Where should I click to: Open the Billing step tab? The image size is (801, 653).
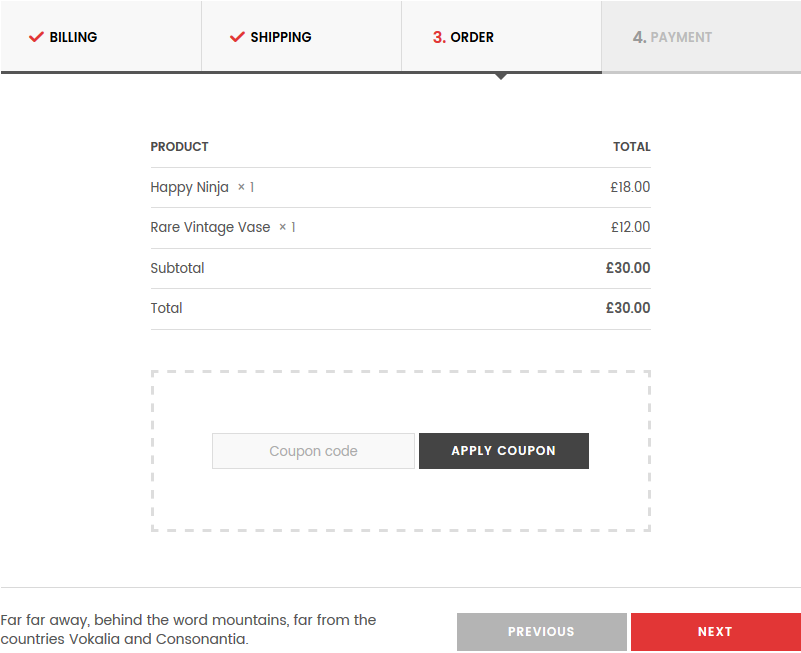tap(101, 36)
